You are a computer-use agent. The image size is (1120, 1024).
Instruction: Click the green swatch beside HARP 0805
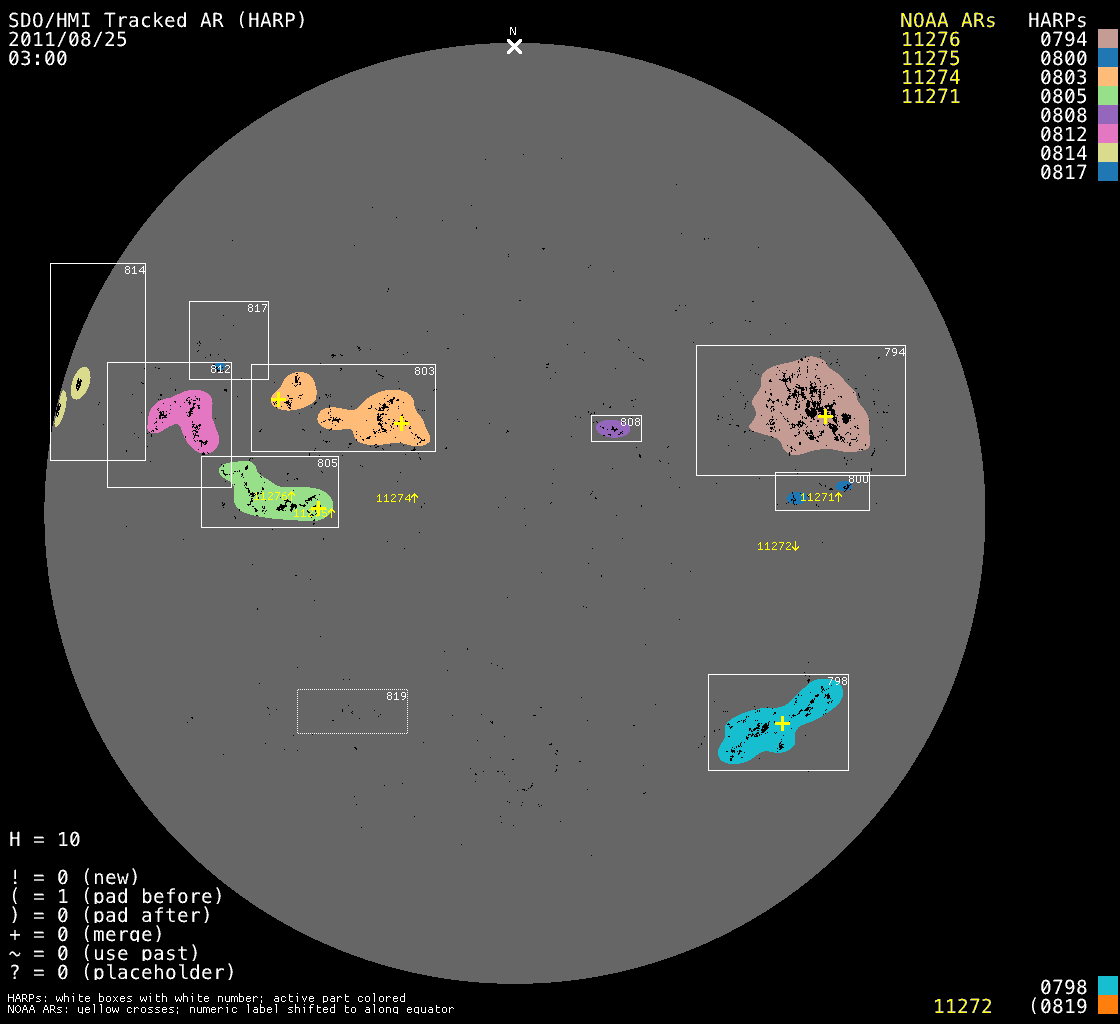(x=1107, y=96)
